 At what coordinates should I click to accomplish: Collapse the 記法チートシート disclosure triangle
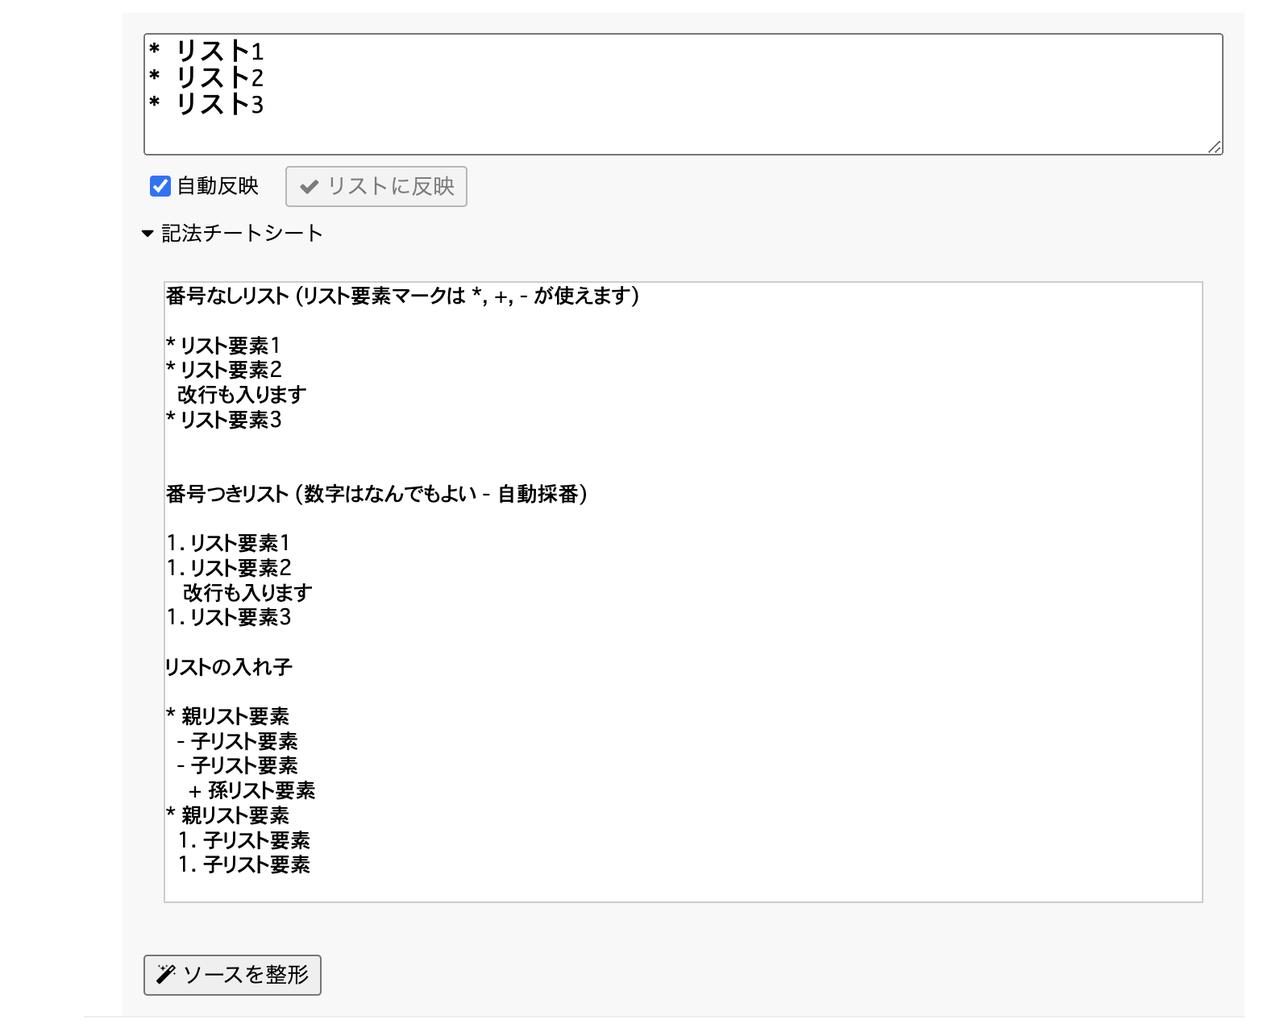click(148, 233)
